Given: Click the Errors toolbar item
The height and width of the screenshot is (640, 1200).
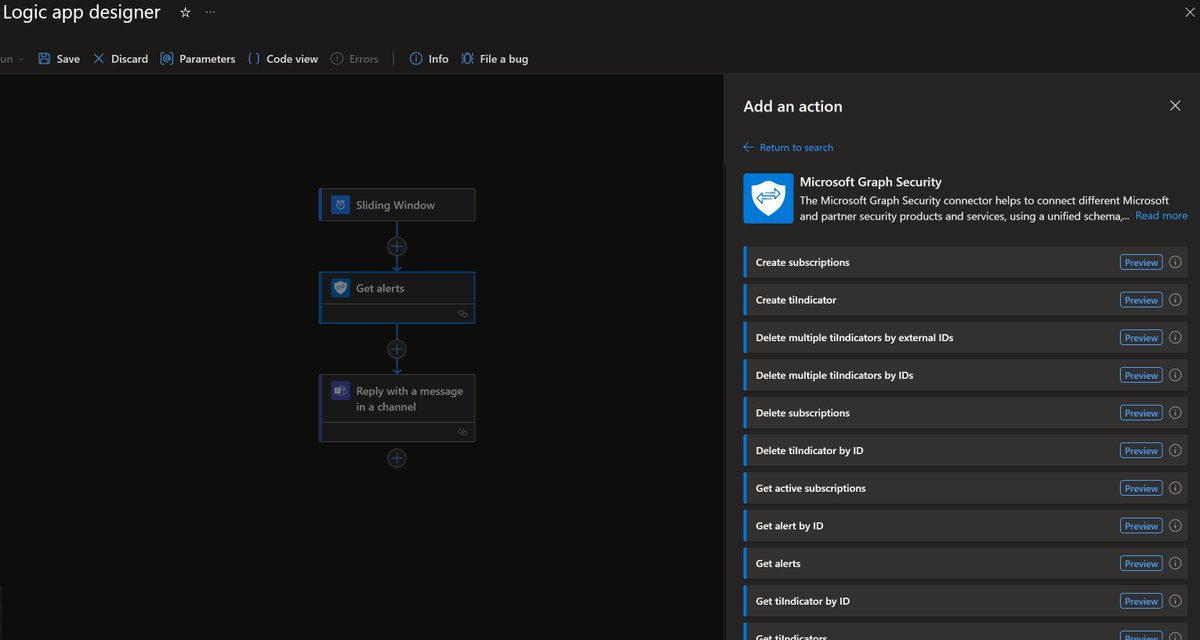Looking at the screenshot, I should 355,59.
